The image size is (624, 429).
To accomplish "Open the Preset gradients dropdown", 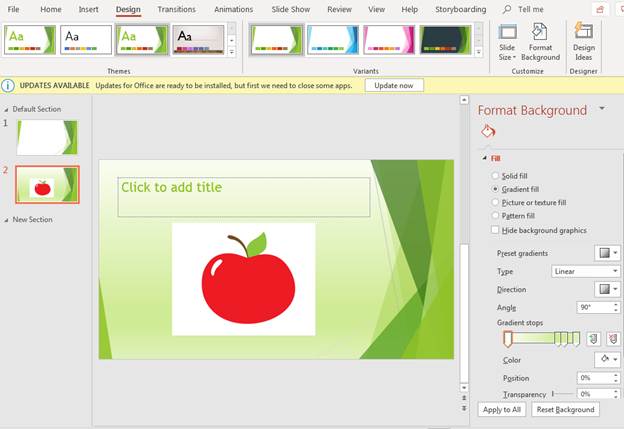I will point(607,253).
